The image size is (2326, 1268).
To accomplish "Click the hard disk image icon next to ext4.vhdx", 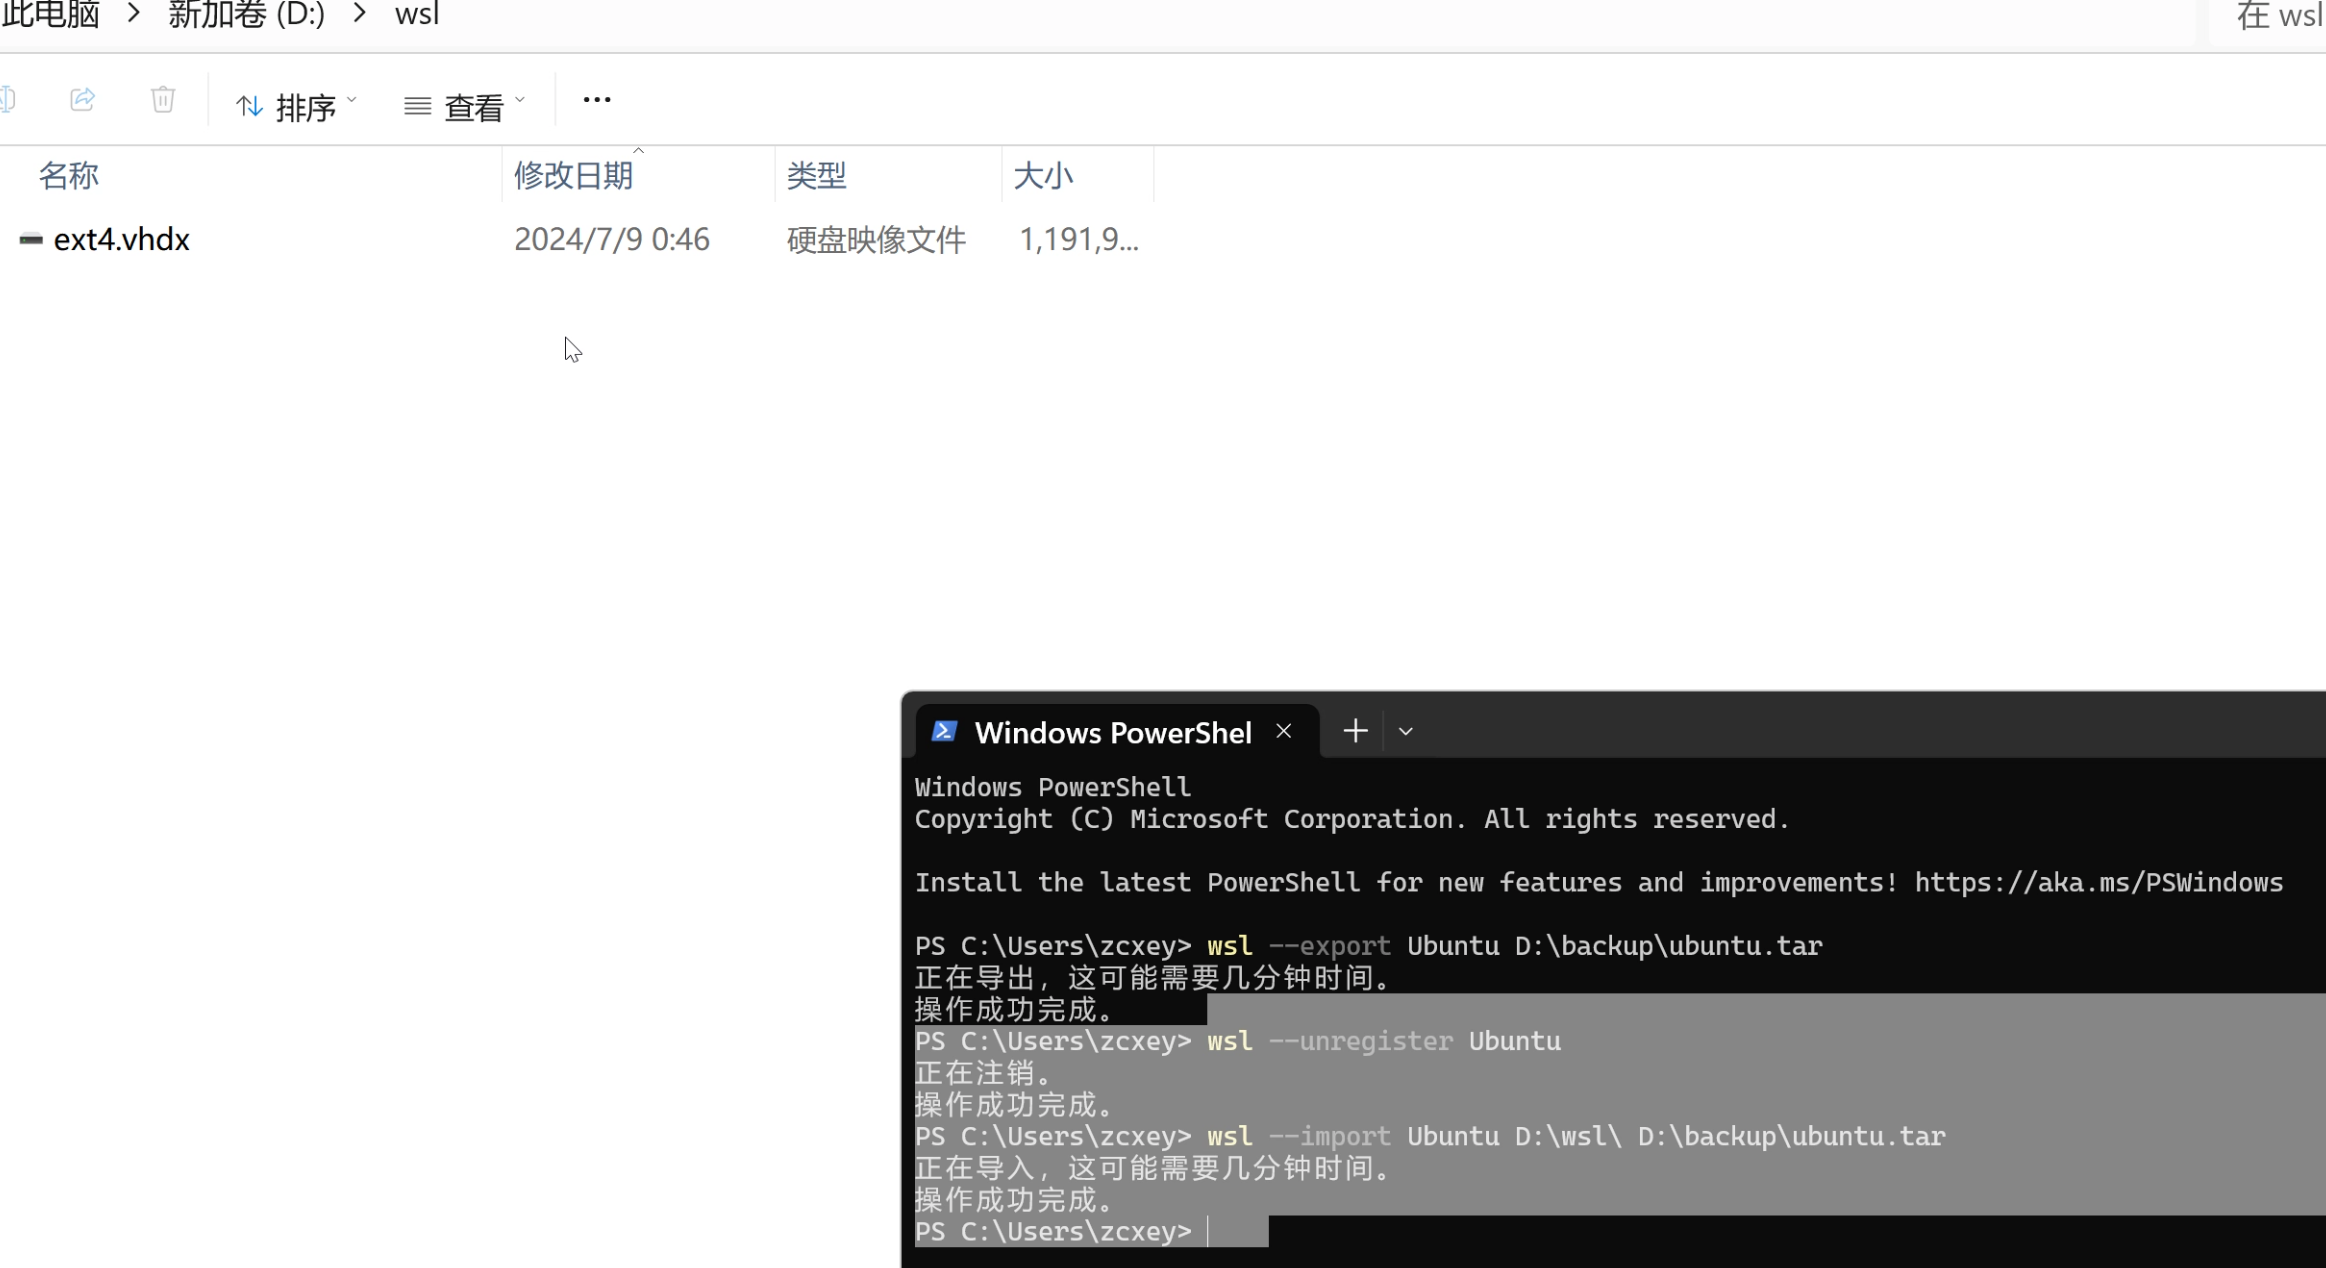I will point(30,239).
